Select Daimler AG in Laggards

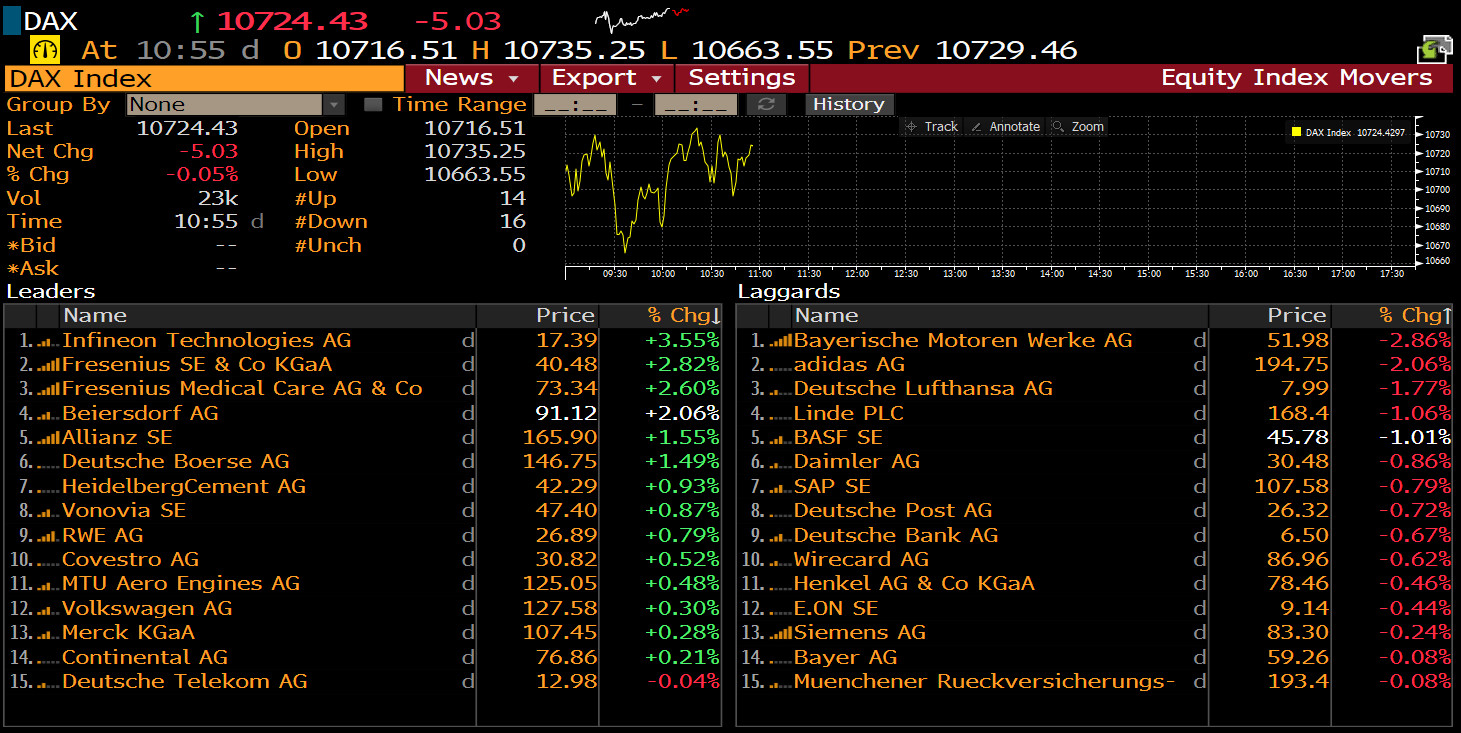857,462
